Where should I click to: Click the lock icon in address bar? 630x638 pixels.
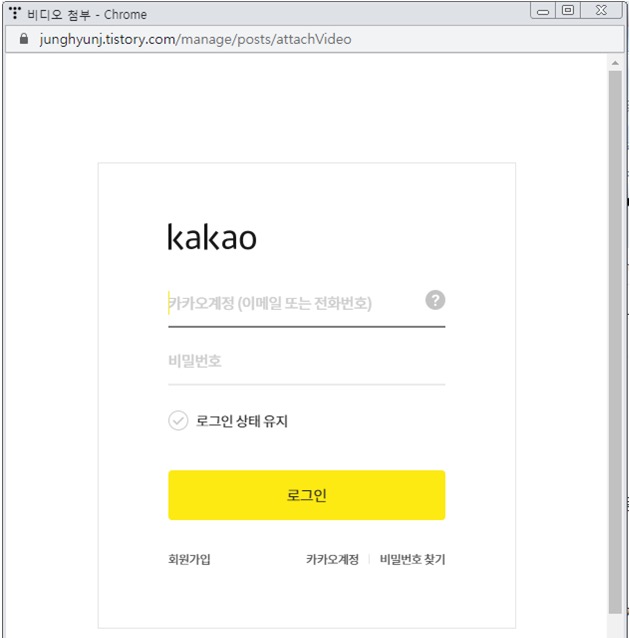pos(24,39)
